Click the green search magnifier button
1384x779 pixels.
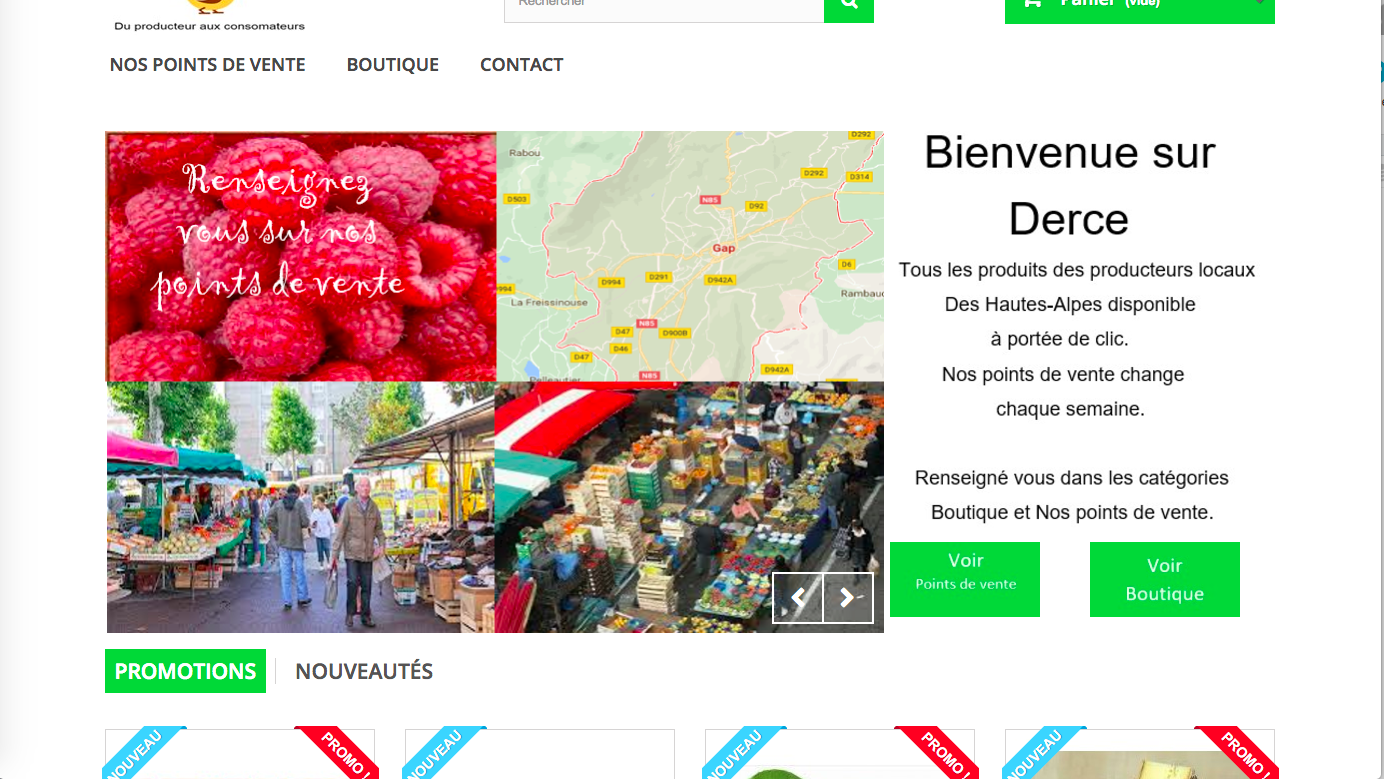[849, 8]
